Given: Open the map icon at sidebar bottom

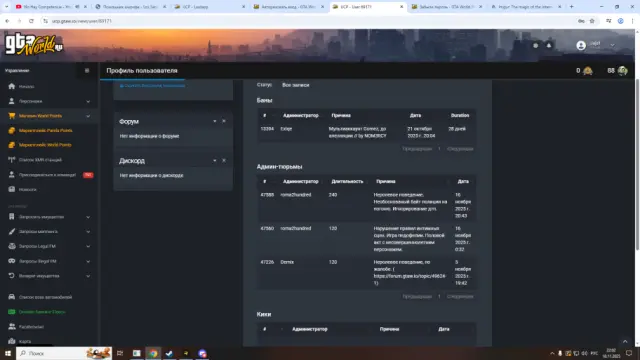Looking at the screenshot, I should click(x=11, y=341).
